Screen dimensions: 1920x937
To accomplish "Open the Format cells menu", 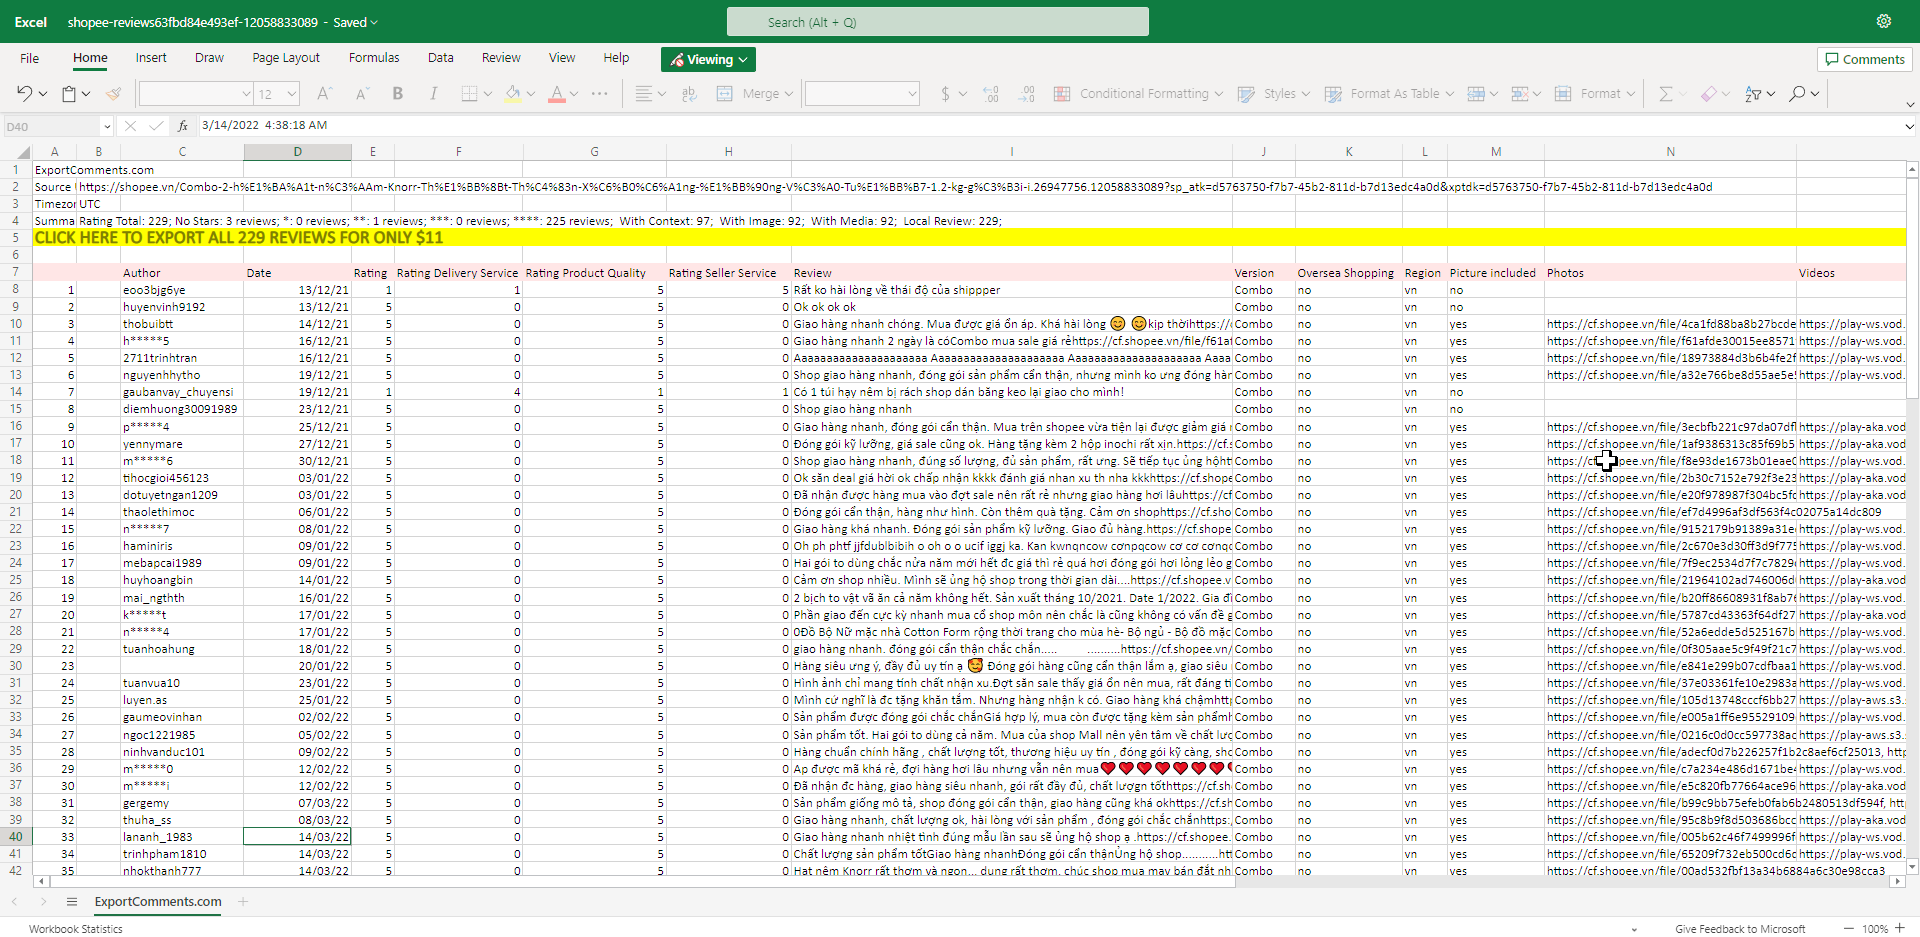I will [x=1595, y=93].
